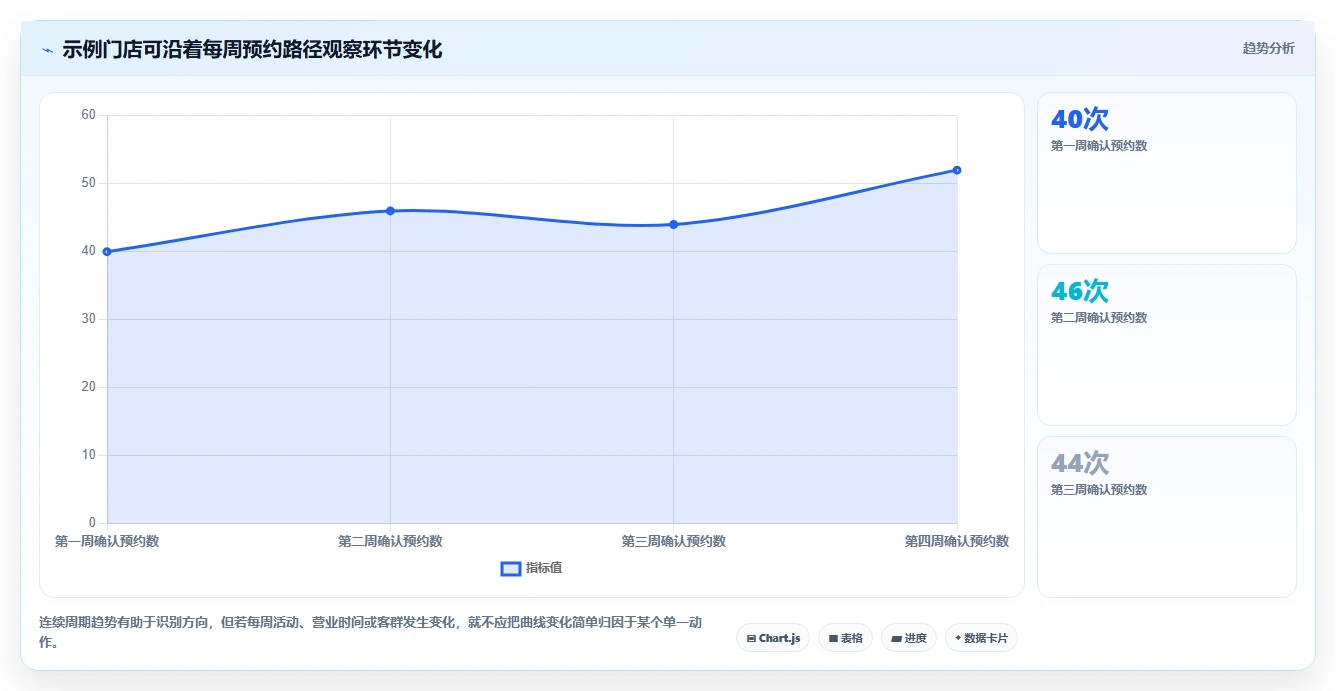Click the trend icon beside the title

47,50
